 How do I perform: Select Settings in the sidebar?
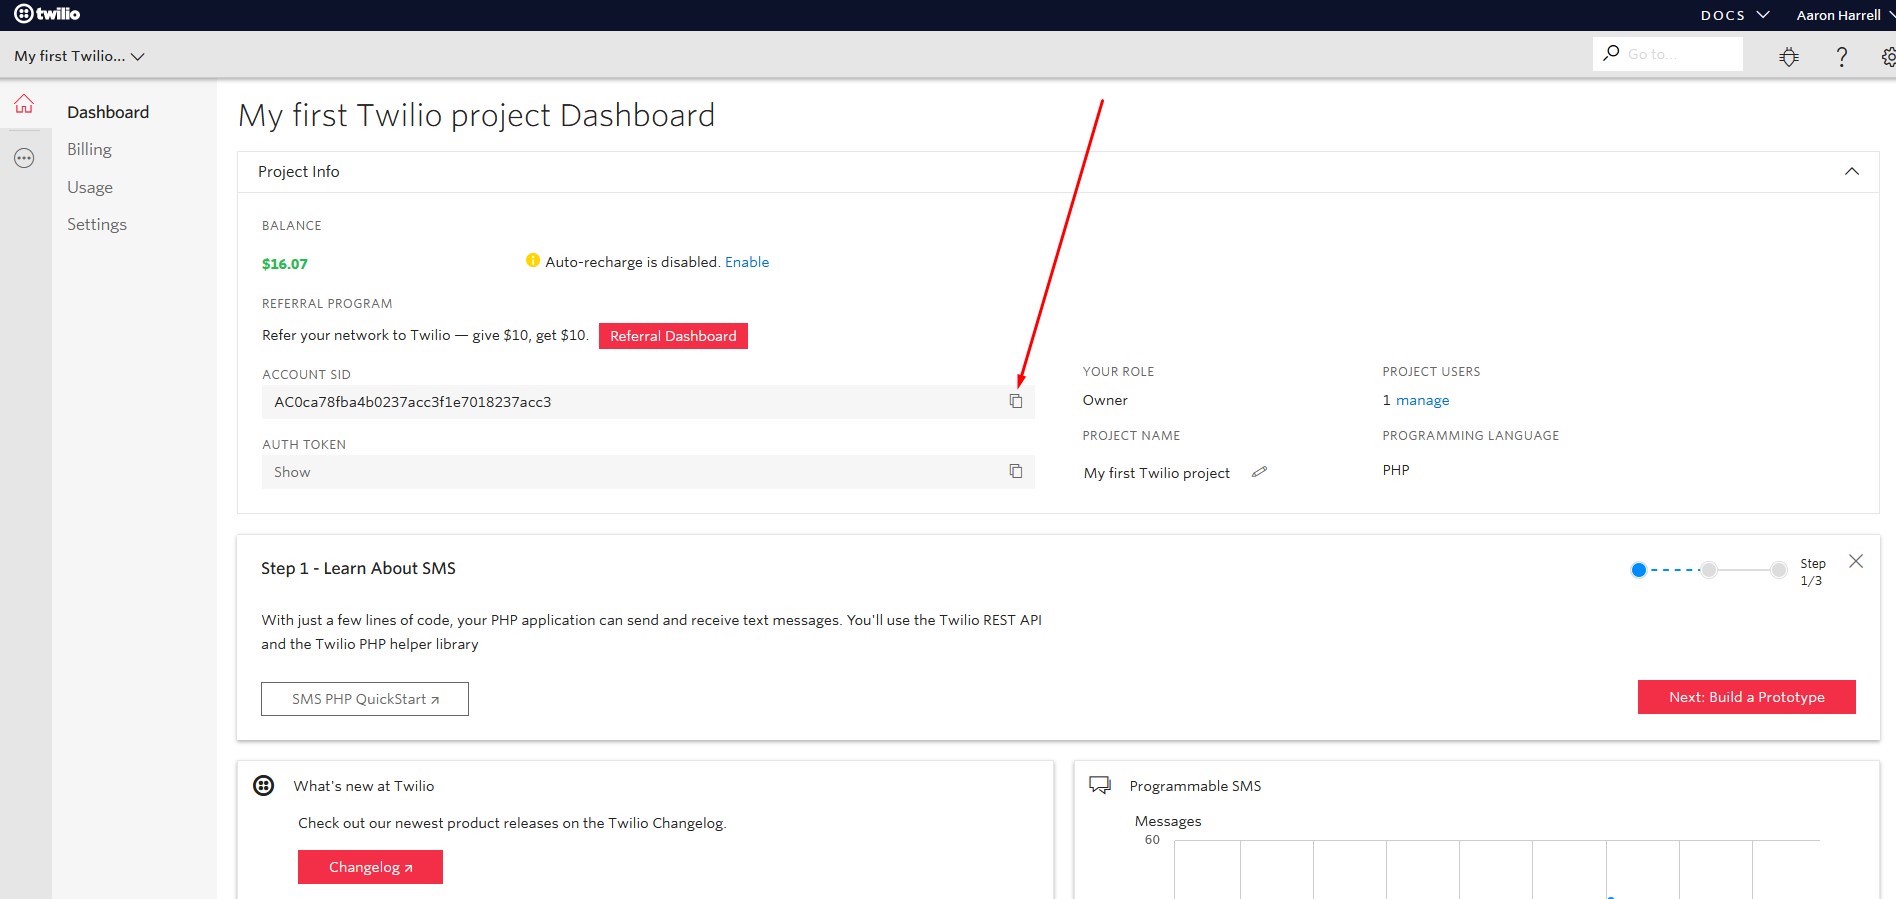[x=97, y=224]
